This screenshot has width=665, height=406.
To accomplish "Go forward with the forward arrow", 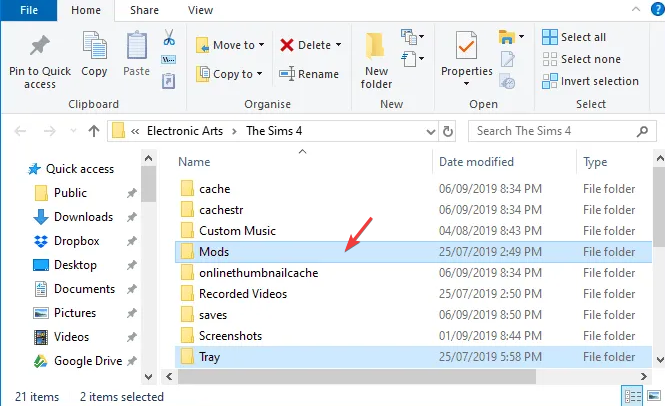I will pos(50,131).
